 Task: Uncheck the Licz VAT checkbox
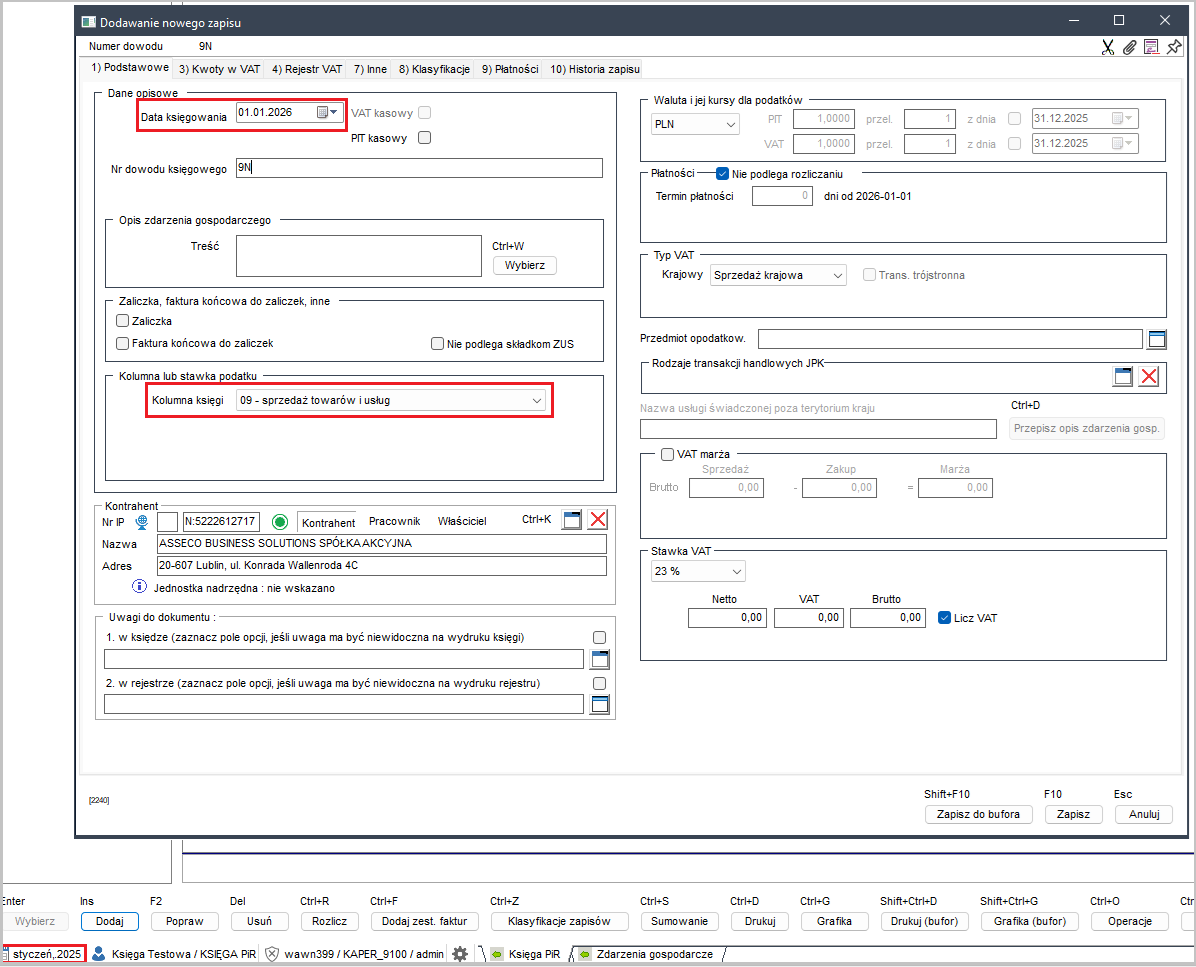[945, 618]
